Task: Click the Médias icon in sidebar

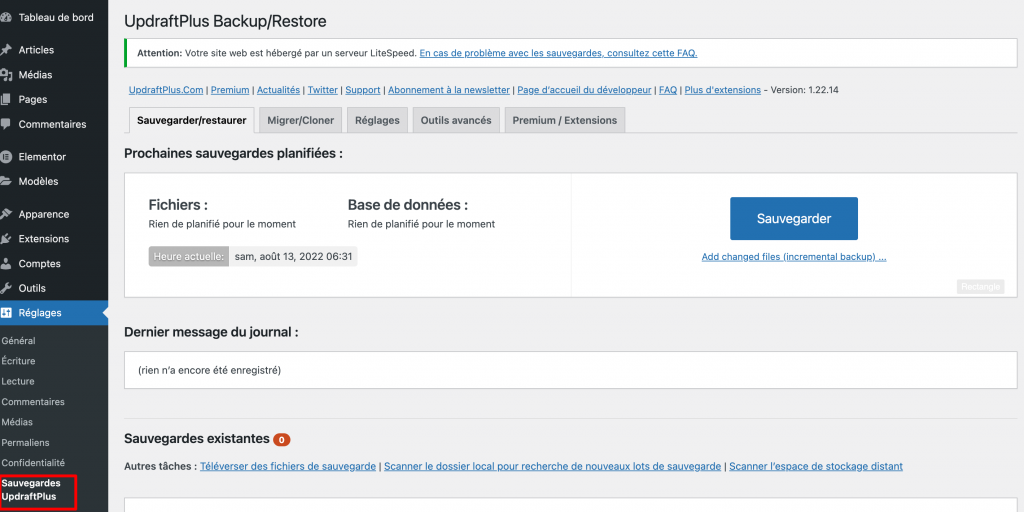Action: pyautogui.click(x=6, y=75)
